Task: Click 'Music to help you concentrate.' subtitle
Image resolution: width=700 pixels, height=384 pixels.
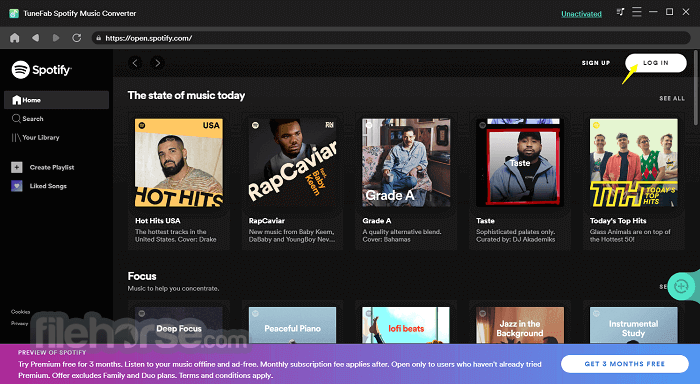Action: pyautogui.click(x=173, y=288)
